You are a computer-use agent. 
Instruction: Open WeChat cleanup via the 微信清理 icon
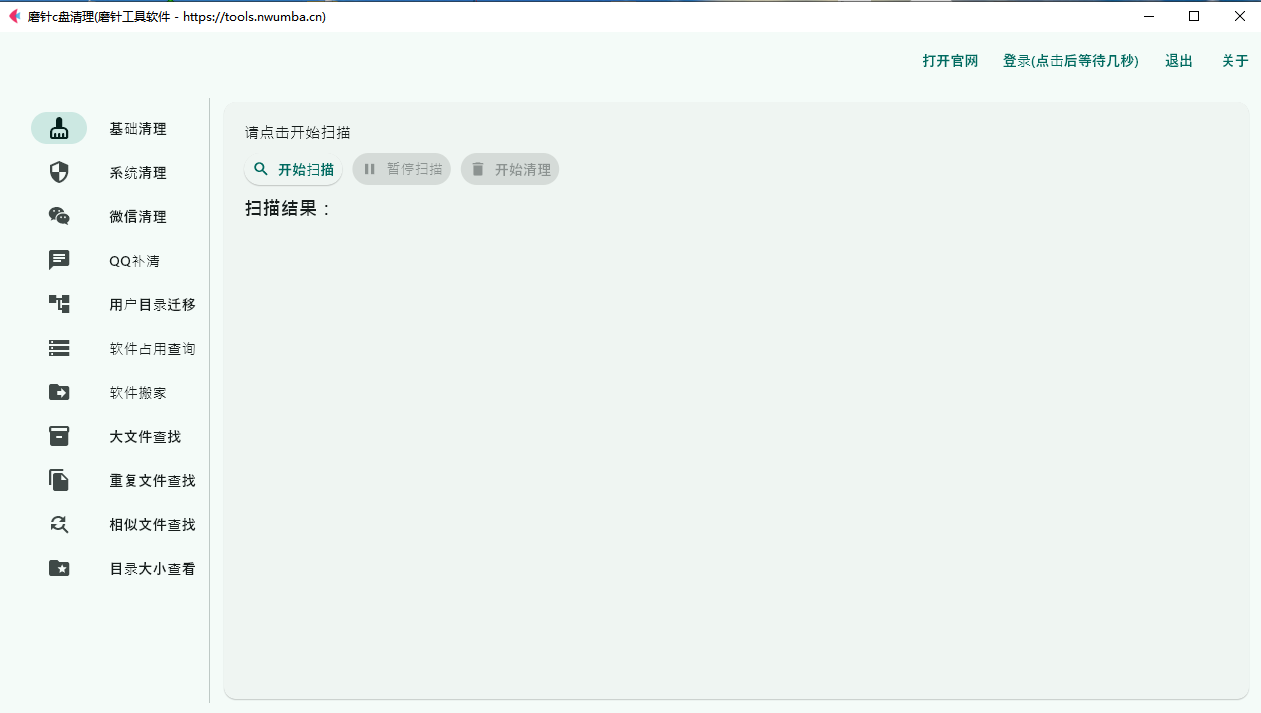click(x=58, y=216)
